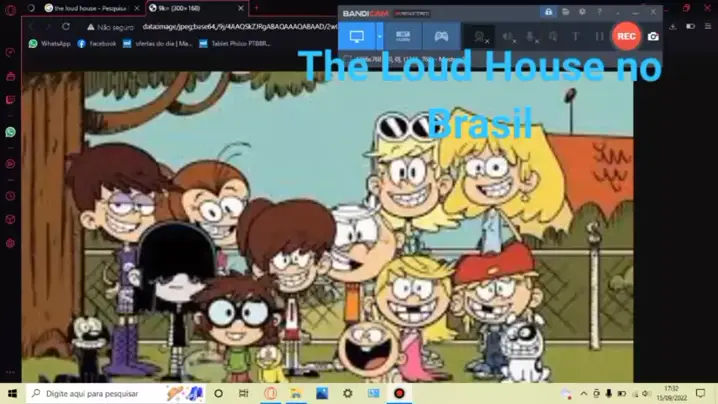
Task: Open screen recording mode dropdown arrow
Action: (x=380, y=36)
